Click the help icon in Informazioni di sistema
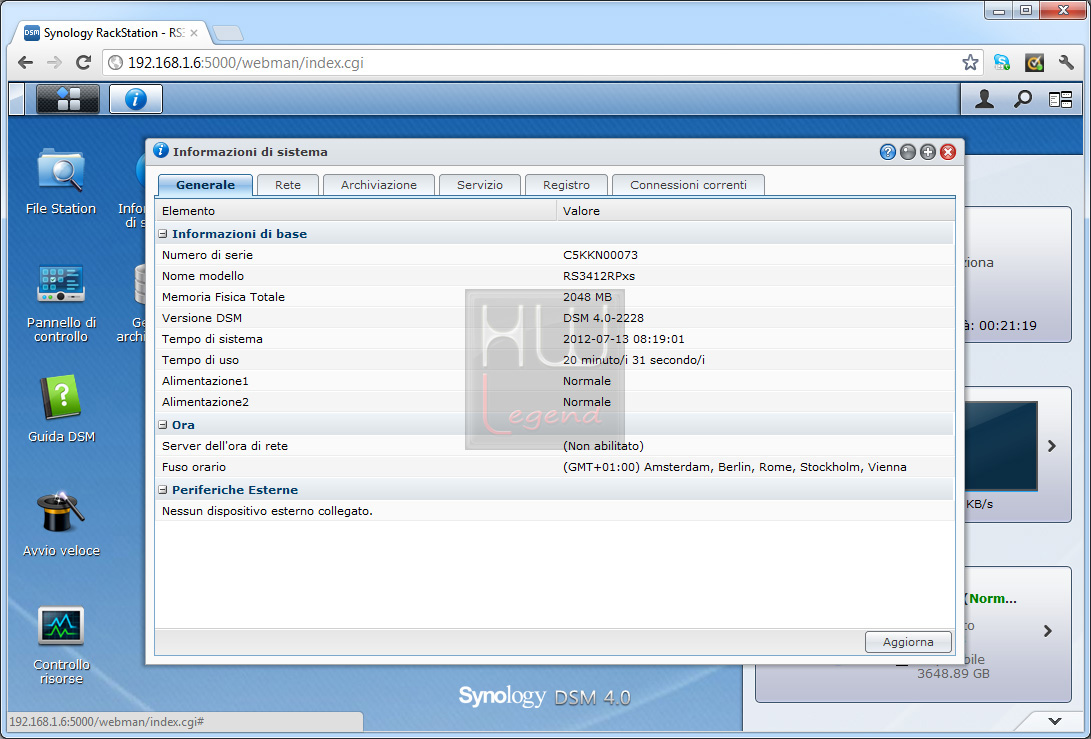 pos(887,152)
